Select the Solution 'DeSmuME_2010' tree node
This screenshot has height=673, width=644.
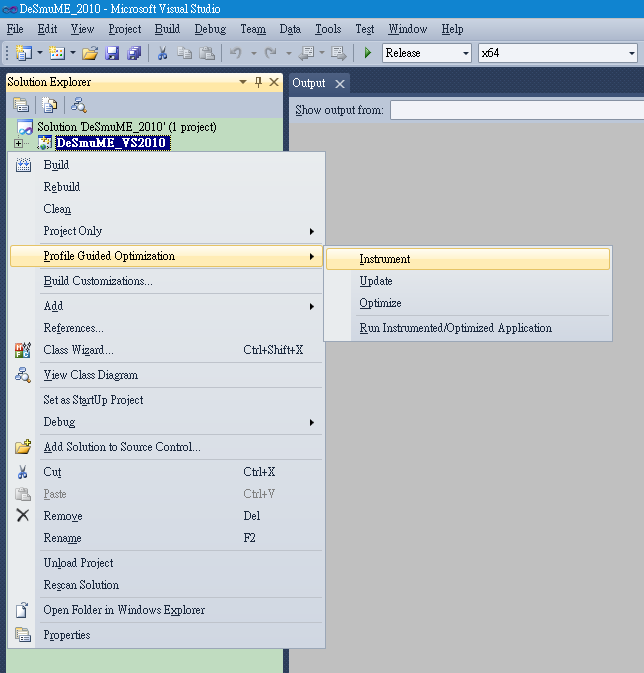pos(127,127)
